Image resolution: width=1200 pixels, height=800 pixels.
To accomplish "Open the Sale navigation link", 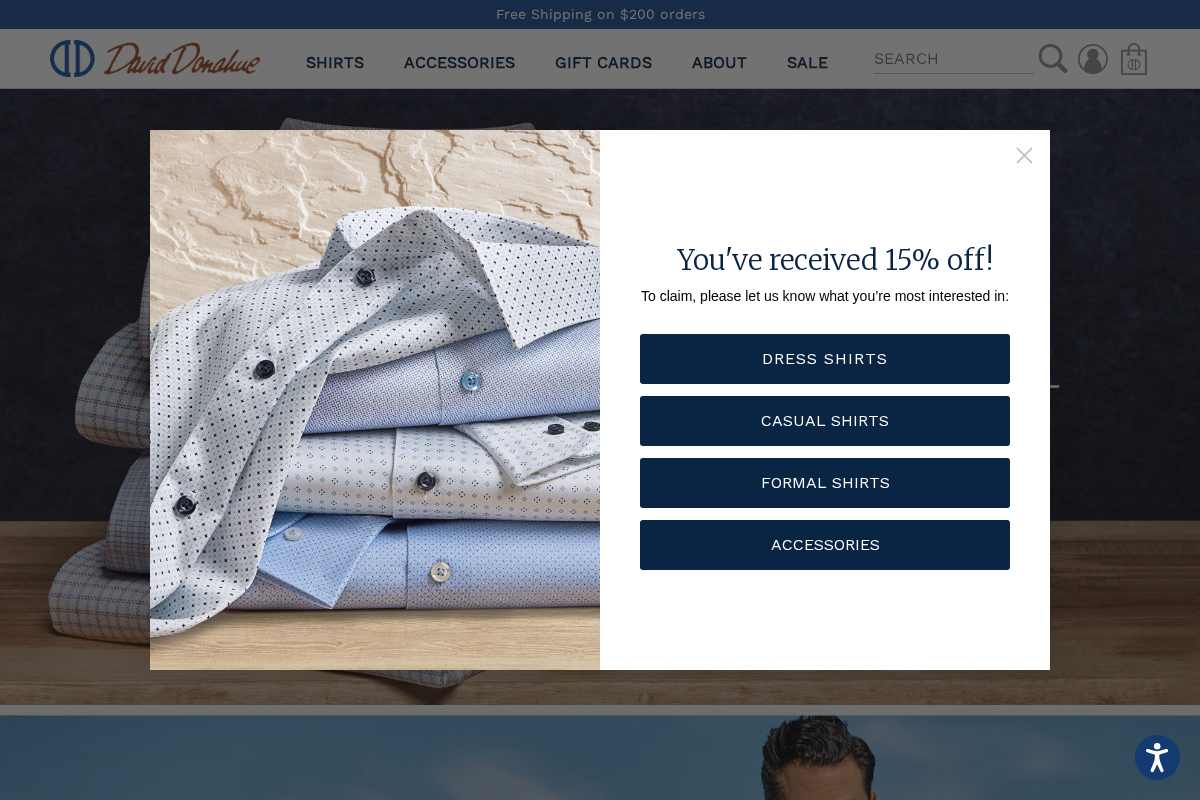I will (807, 63).
